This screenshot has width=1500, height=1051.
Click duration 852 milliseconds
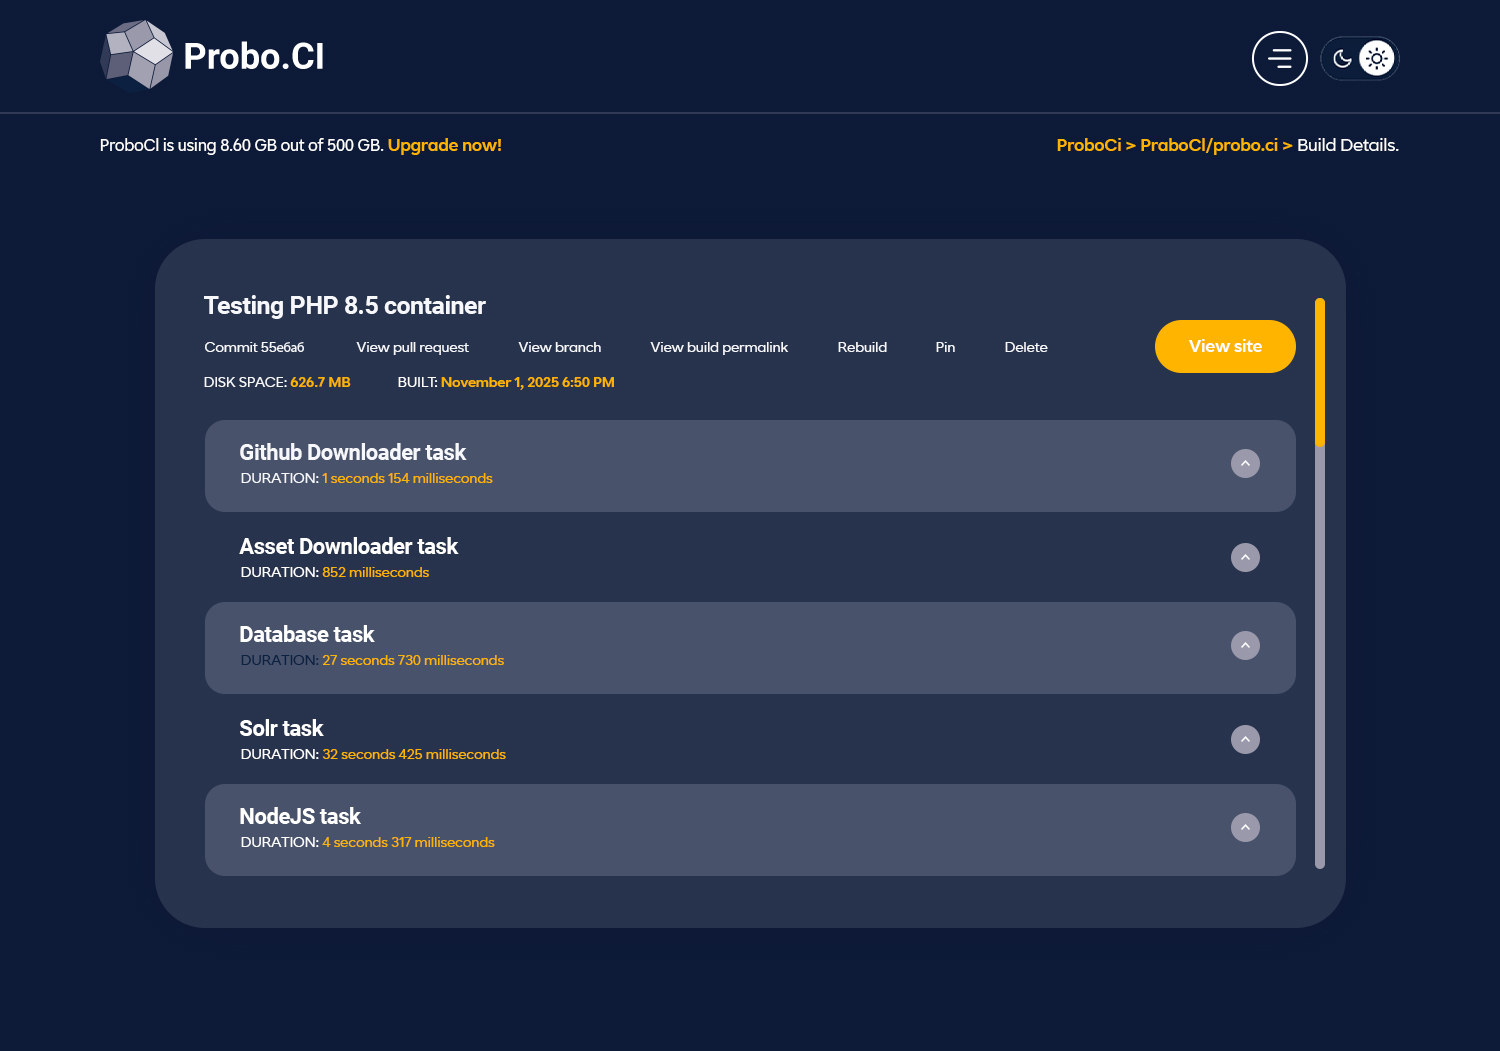(x=375, y=573)
